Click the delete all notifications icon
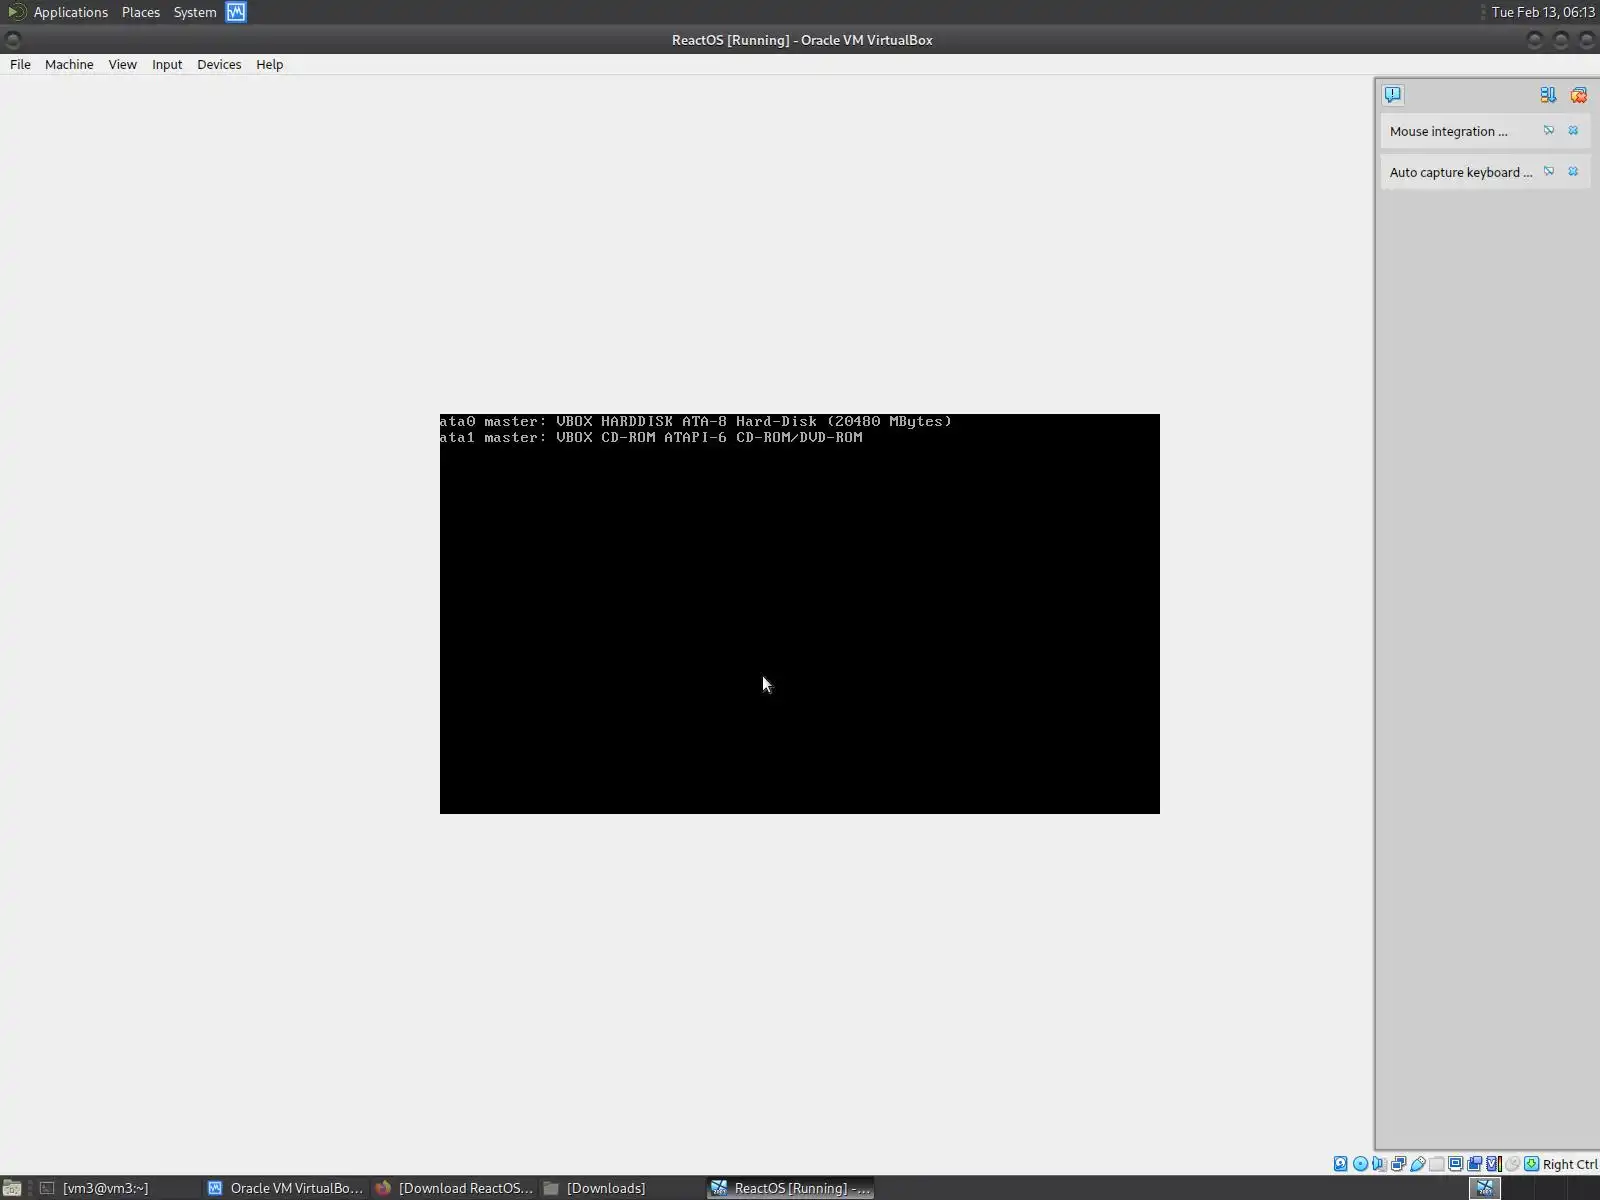The height and width of the screenshot is (1200, 1600). [1579, 95]
